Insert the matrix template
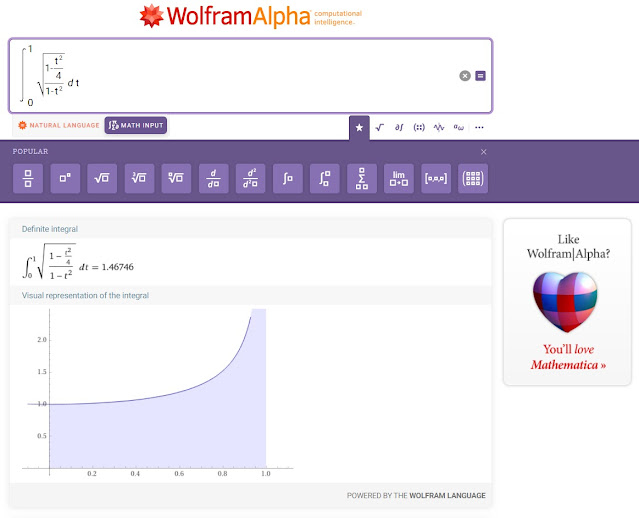Screen dimensions: 639x518 click(473, 178)
